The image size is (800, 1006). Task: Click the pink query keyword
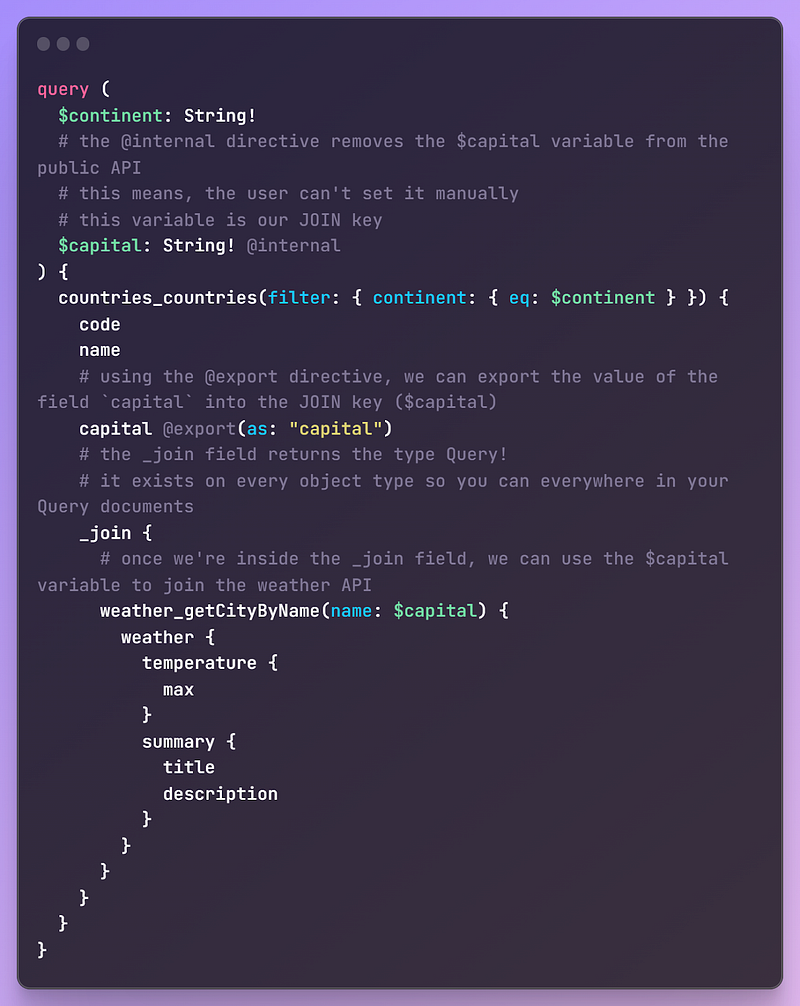pyautogui.click(x=63, y=89)
